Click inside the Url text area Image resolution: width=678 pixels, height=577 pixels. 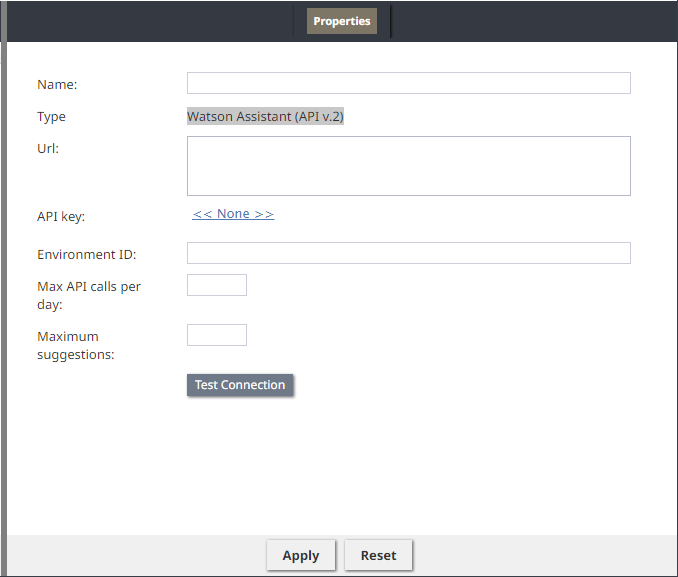[409, 166]
